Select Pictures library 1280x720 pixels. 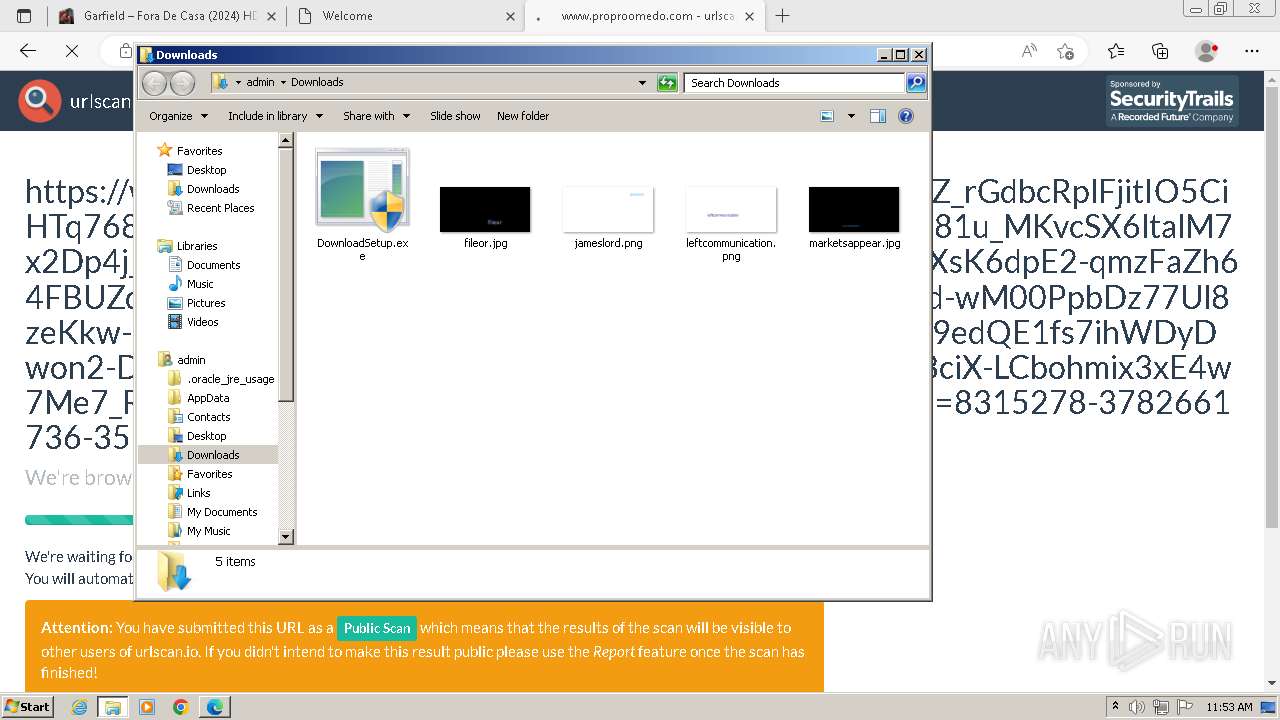206,303
